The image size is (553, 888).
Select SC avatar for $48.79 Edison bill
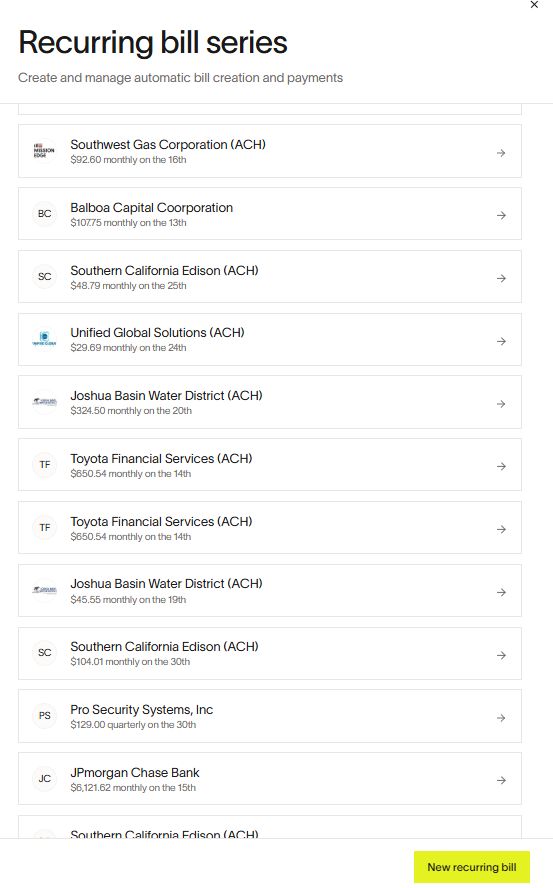pos(45,276)
